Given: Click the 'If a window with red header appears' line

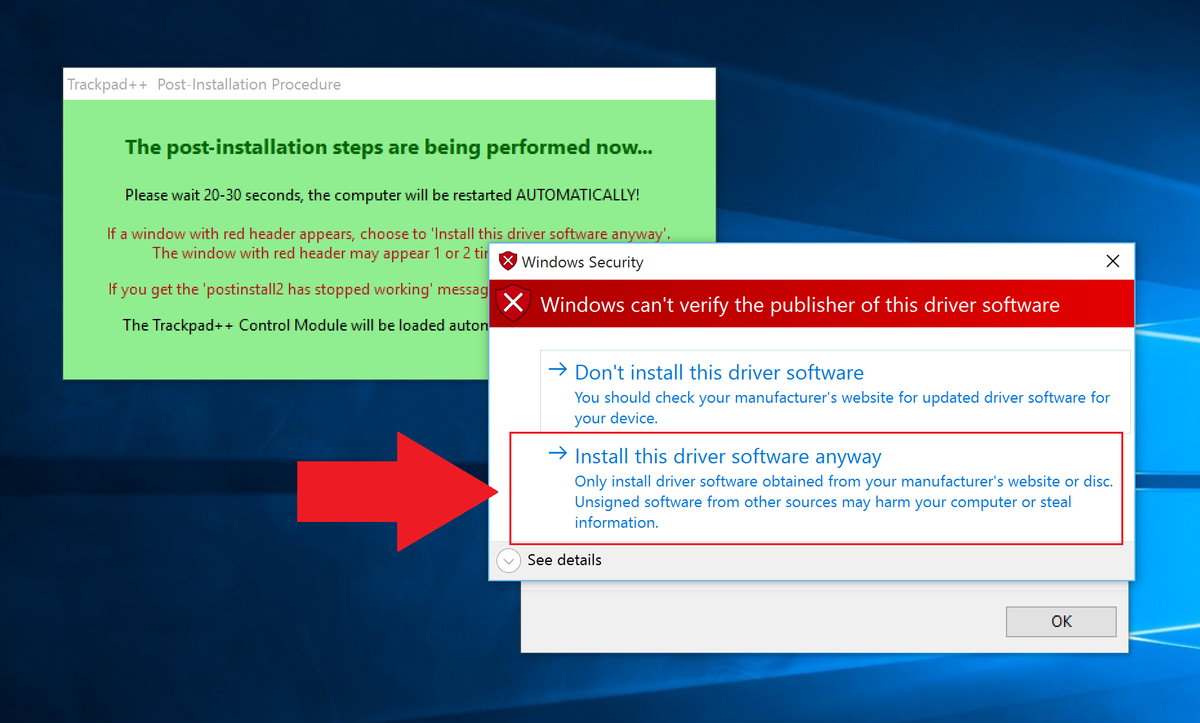Looking at the screenshot, I should pos(389,234).
